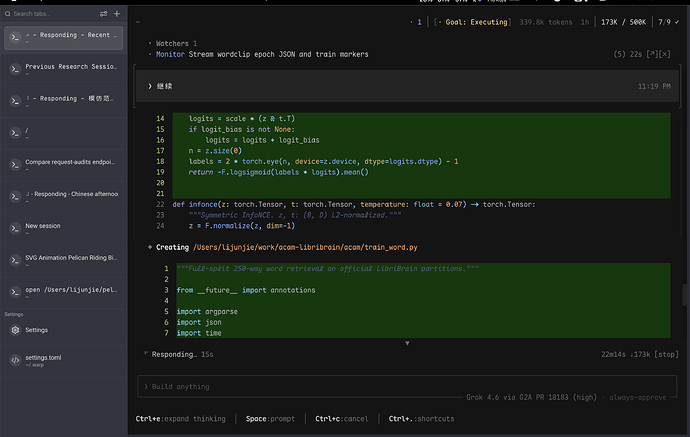
Task: Open the Compare request-audits endpoint tab
Action: point(63,165)
